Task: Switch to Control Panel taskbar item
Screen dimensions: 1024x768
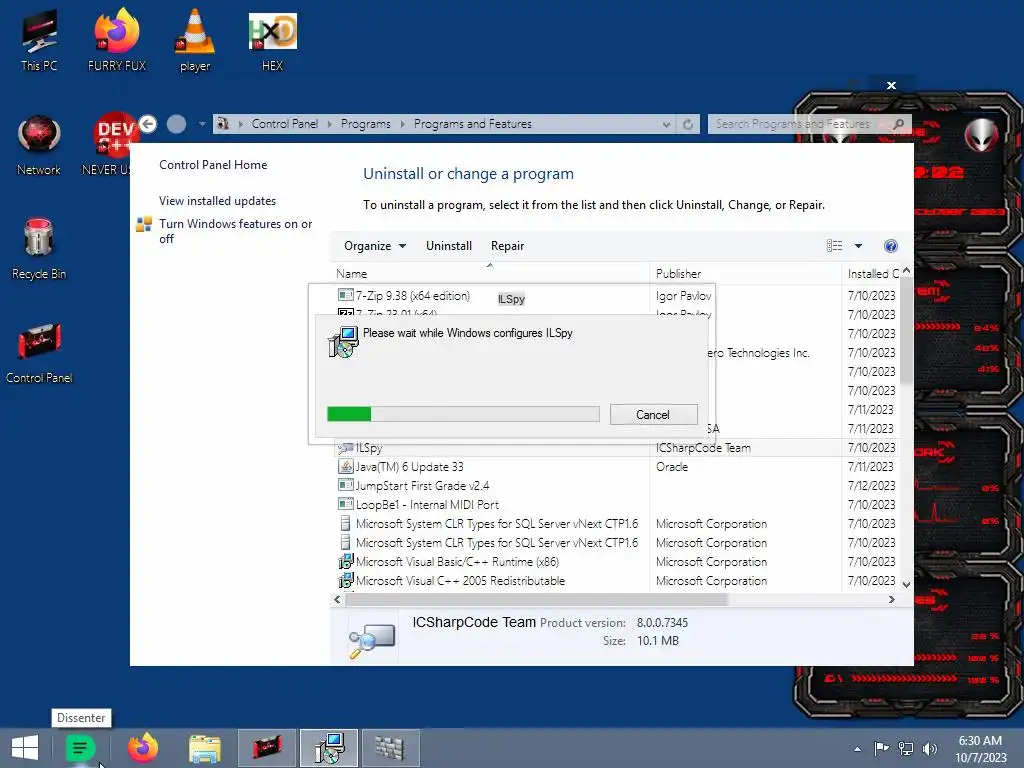Action: [267, 748]
